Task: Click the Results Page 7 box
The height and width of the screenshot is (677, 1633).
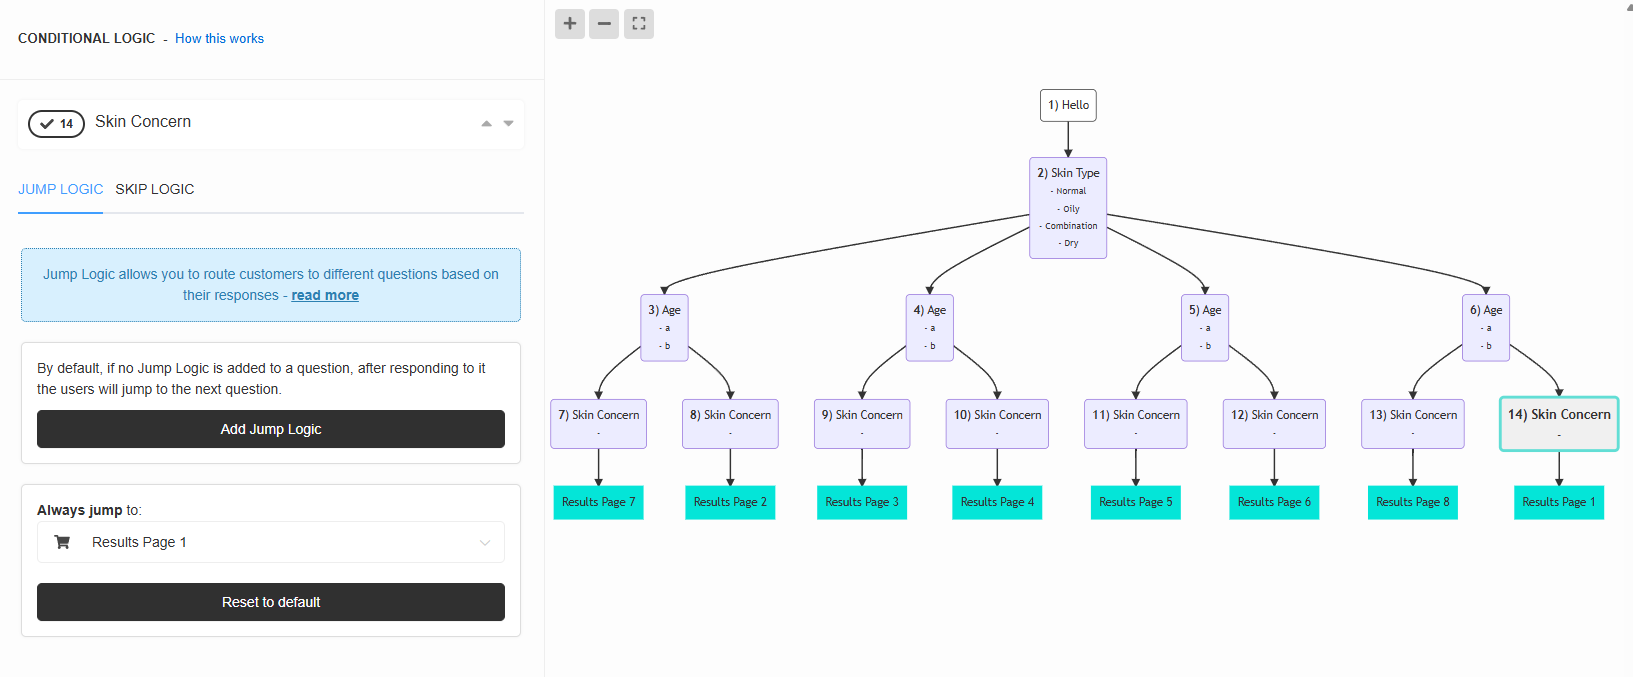Action: tap(599, 502)
